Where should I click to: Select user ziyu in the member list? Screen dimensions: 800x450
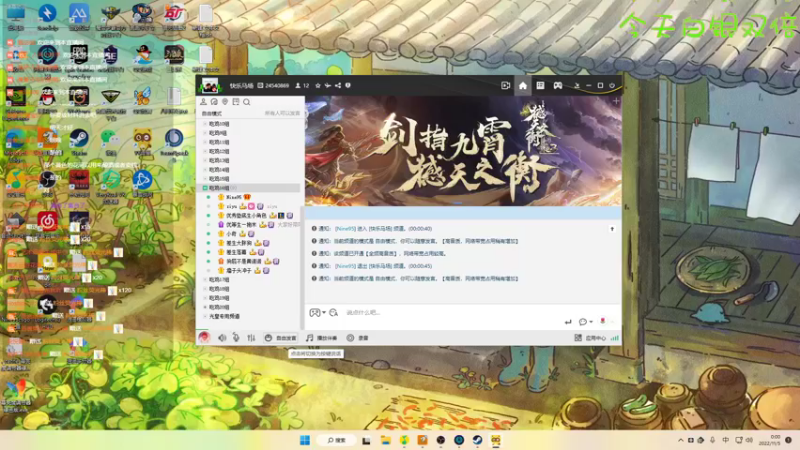(x=232, y=206)
